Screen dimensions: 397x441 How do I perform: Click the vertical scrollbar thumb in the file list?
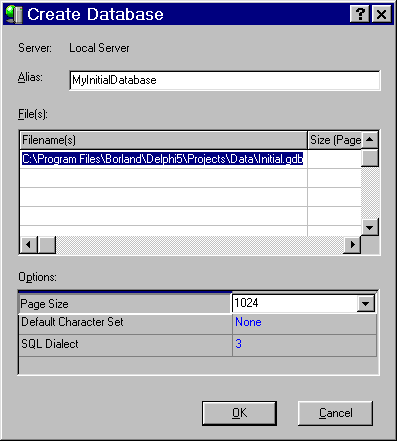click(x=370, y=157)
